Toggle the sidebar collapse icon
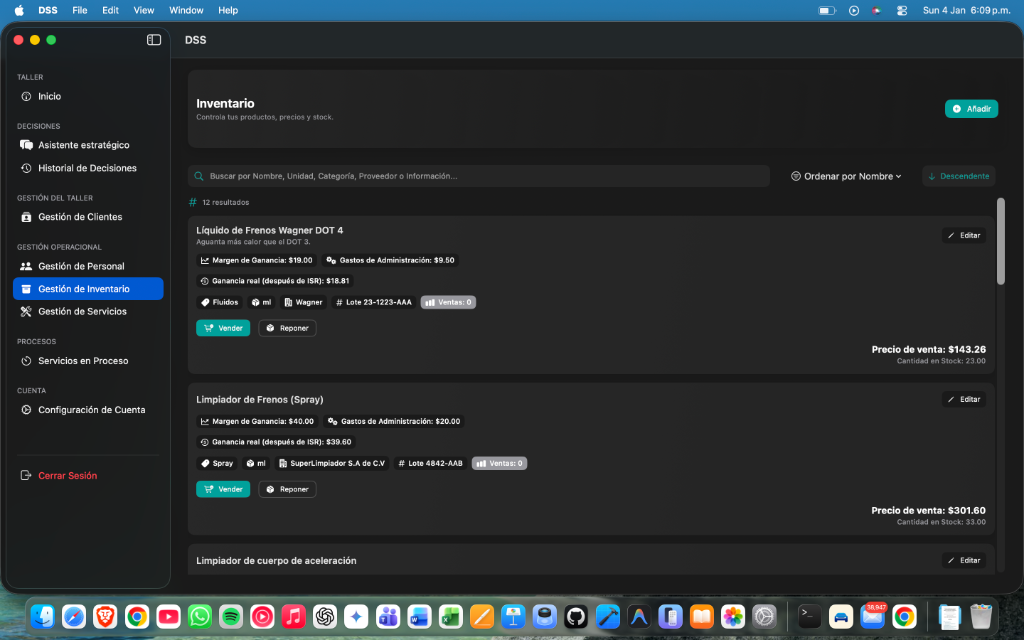This screenshot has width=1024, height=640. (152, 39)
